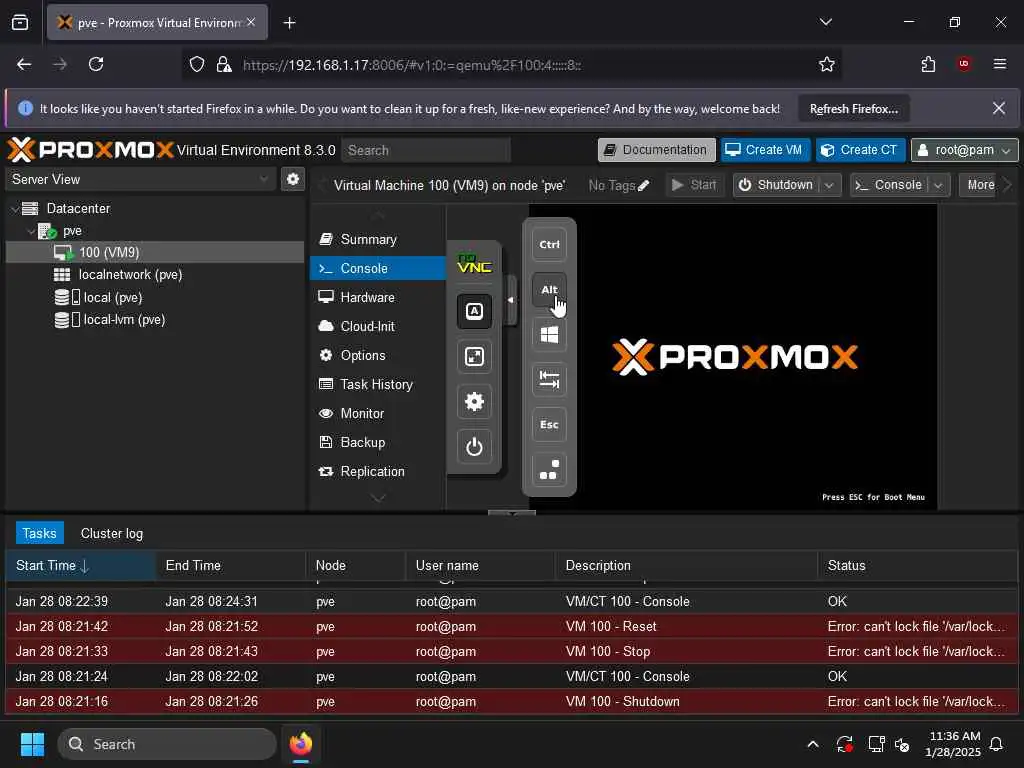Collapse the bottom log panel handle
Viewport: 1024px width, 768px height.
[x=511, y=513]
